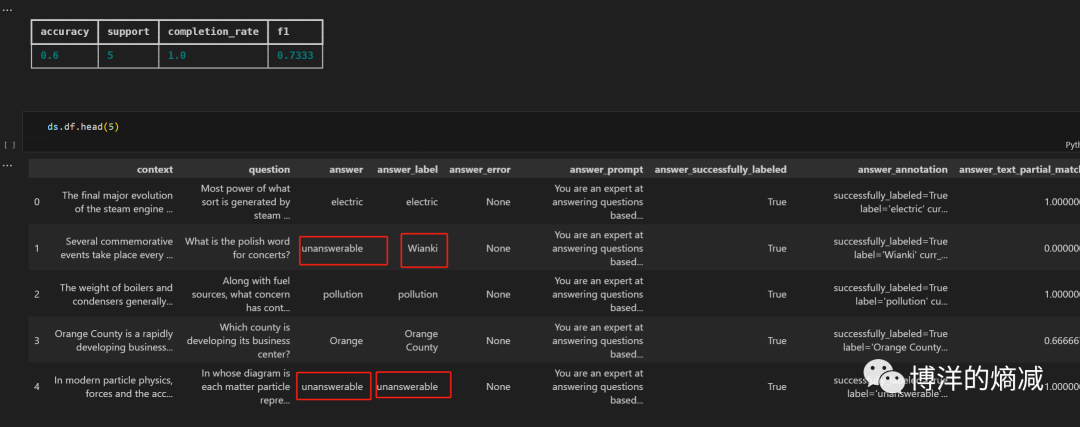Select the completion_rate header in metrics table
The height and width of the screenshot is (427, 1080).
[x=214, y=32]
